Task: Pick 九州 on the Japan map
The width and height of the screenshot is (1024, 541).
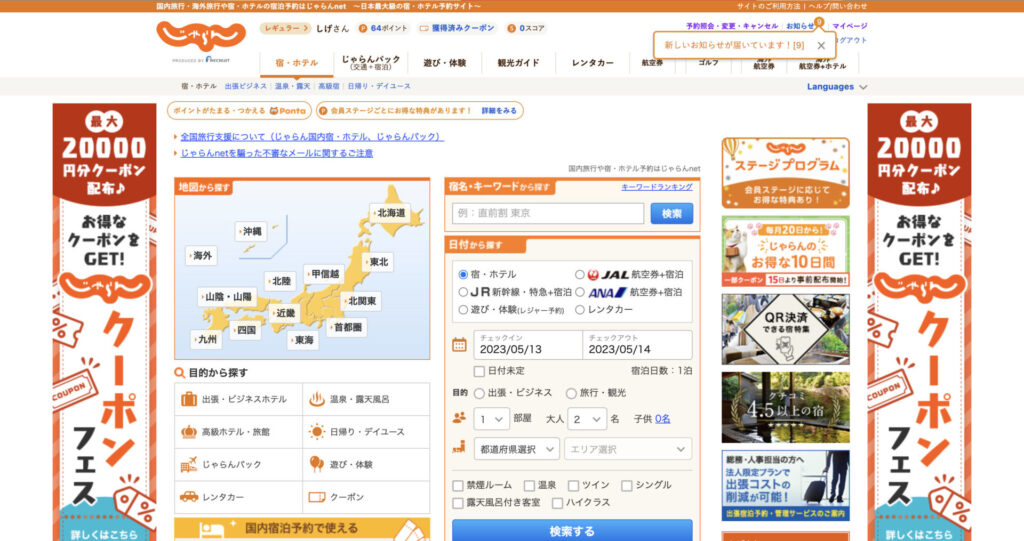Action: [x=206, y=339]
